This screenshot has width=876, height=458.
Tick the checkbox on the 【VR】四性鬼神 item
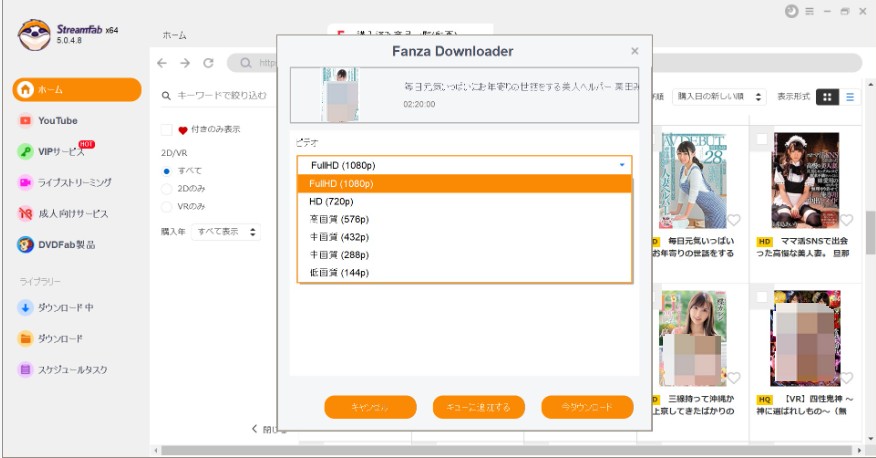(x=762, y=297)
